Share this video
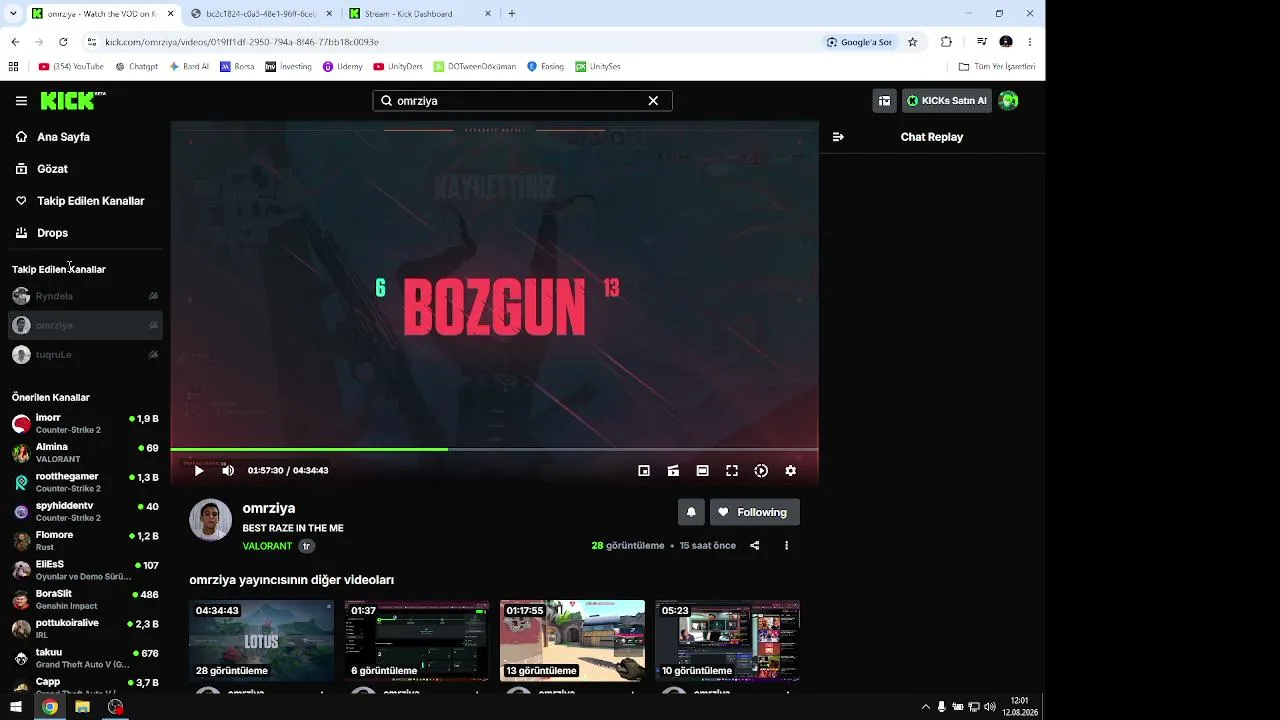1280x720 pixels. point(755,546)
